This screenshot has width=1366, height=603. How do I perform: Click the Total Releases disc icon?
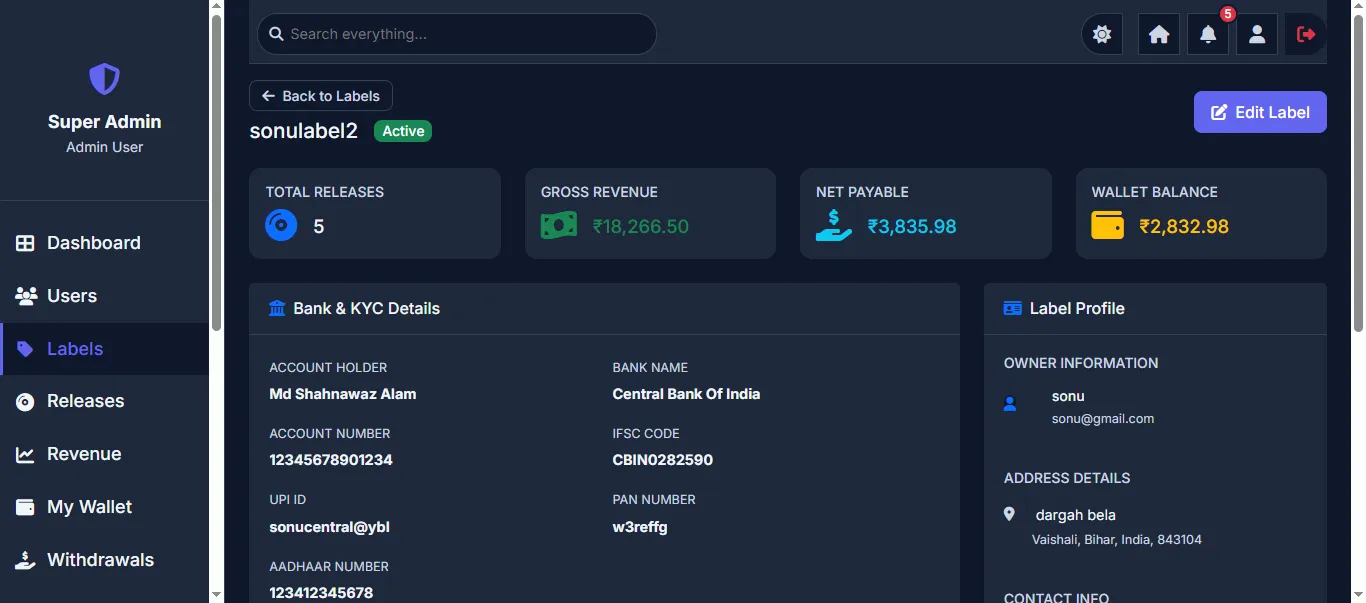281,225
